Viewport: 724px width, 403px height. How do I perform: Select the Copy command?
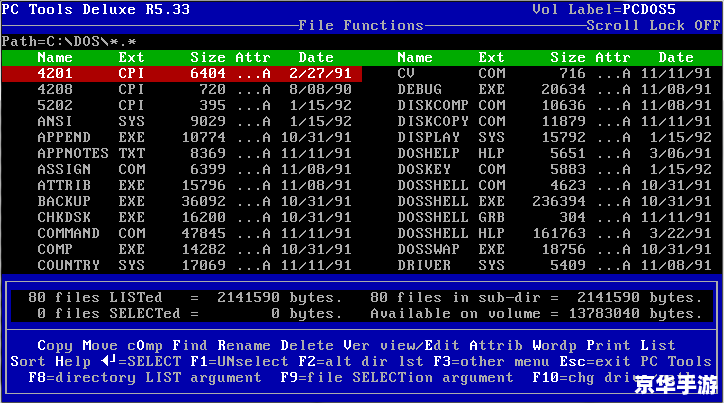click(x=55, y=346)
